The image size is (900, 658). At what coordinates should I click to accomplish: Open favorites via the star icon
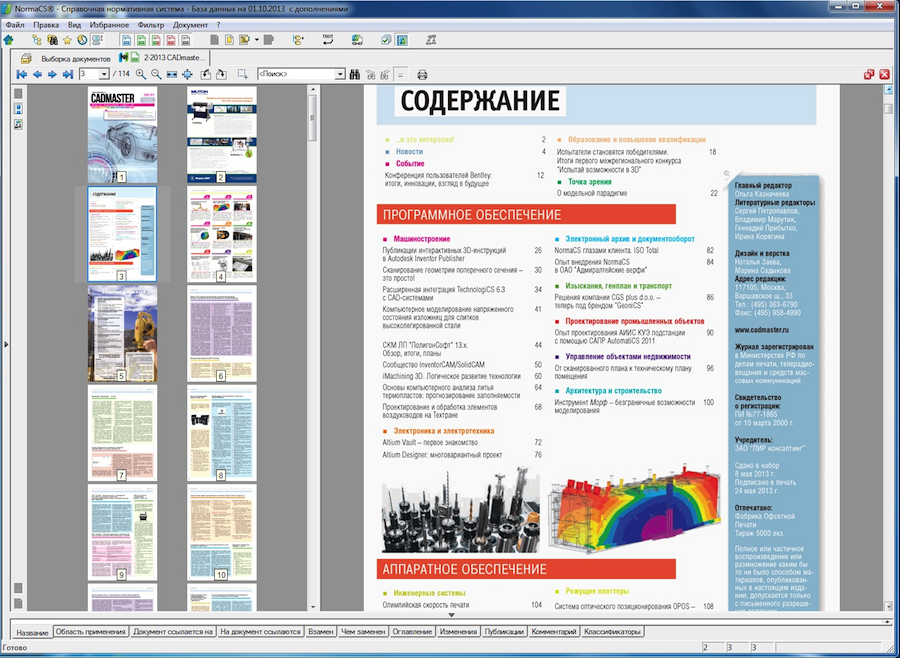[x=67, y=40]
